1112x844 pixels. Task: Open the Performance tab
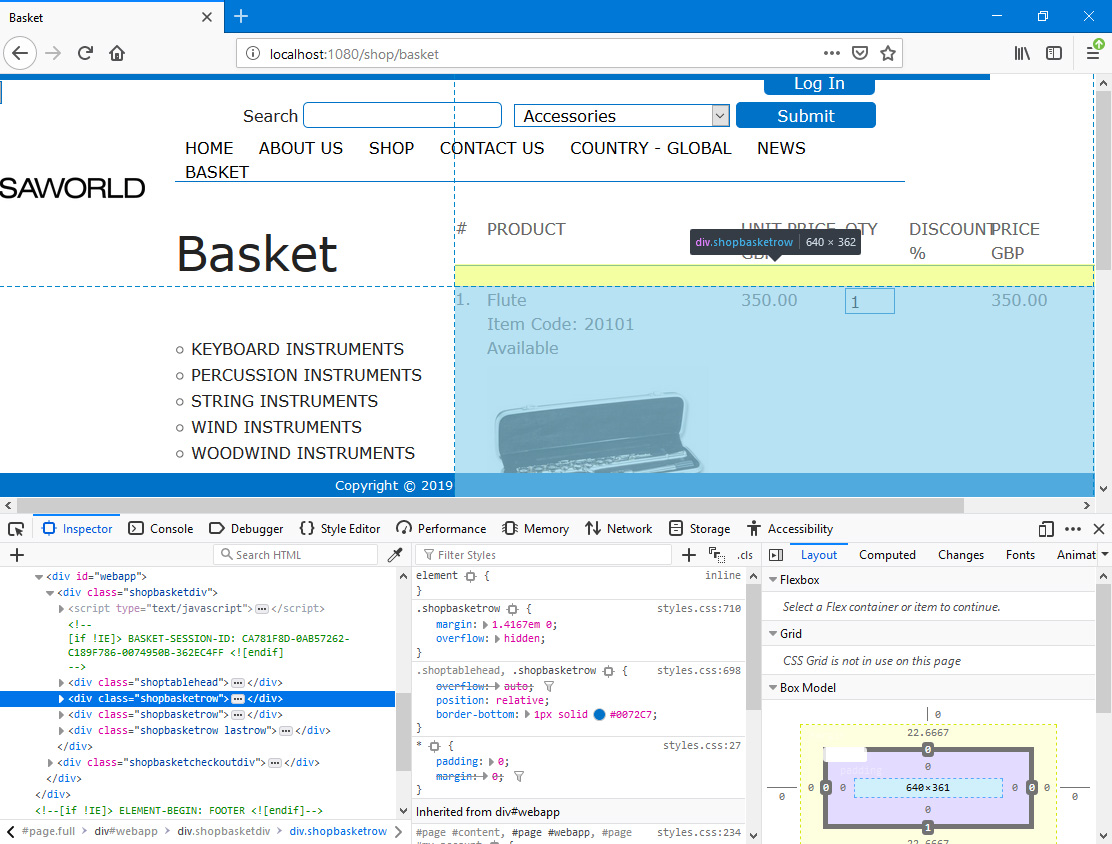coord(441,529)
